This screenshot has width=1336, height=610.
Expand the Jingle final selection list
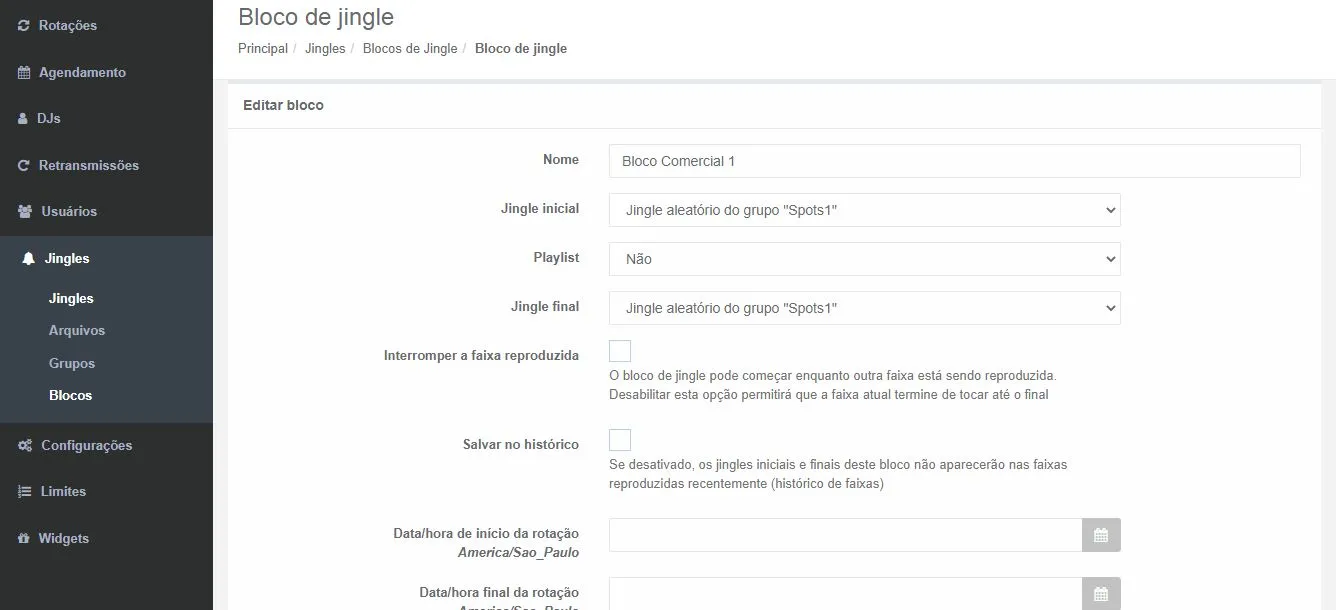click(x=864, y=308)
